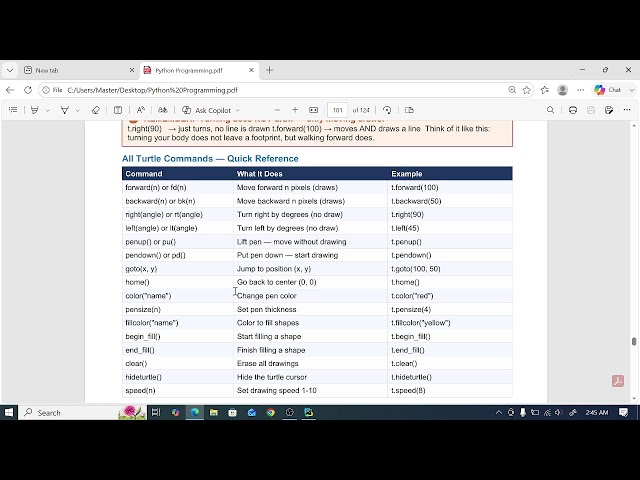The height and width of the screenshot is (480, 640).
Task: Select the Draw pen tool
Action: 64,110
